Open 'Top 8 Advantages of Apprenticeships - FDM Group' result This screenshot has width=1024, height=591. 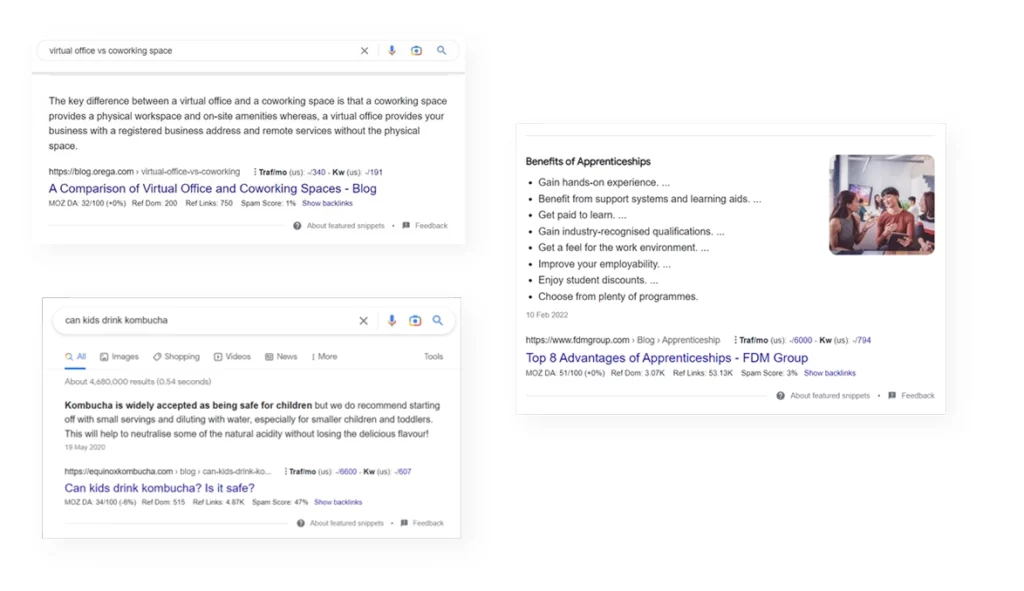pyautogui.click(x=666, y=358)
